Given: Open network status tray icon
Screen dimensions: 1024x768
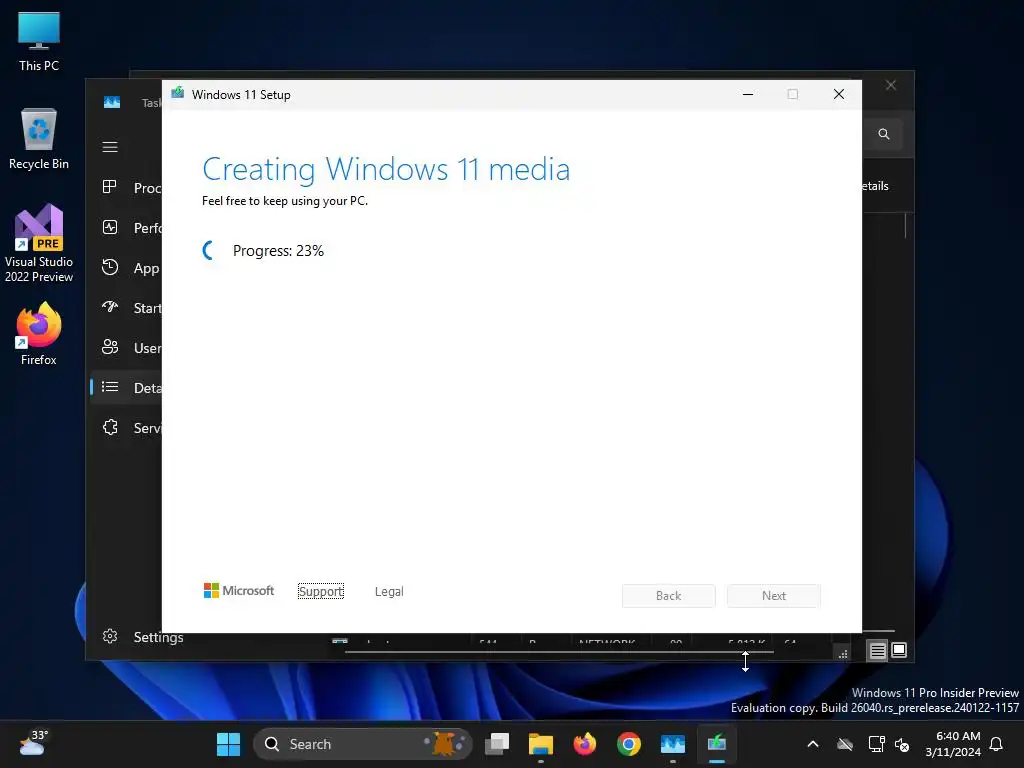Looking at the screenshot, I should coord(876,744).
